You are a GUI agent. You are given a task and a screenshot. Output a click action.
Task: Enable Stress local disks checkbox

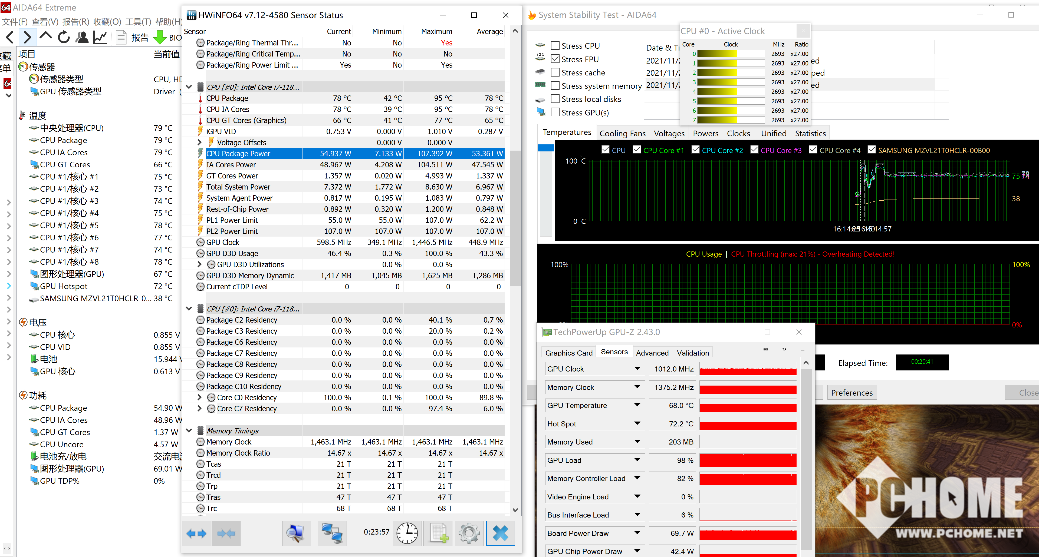(x=555, y=99)
